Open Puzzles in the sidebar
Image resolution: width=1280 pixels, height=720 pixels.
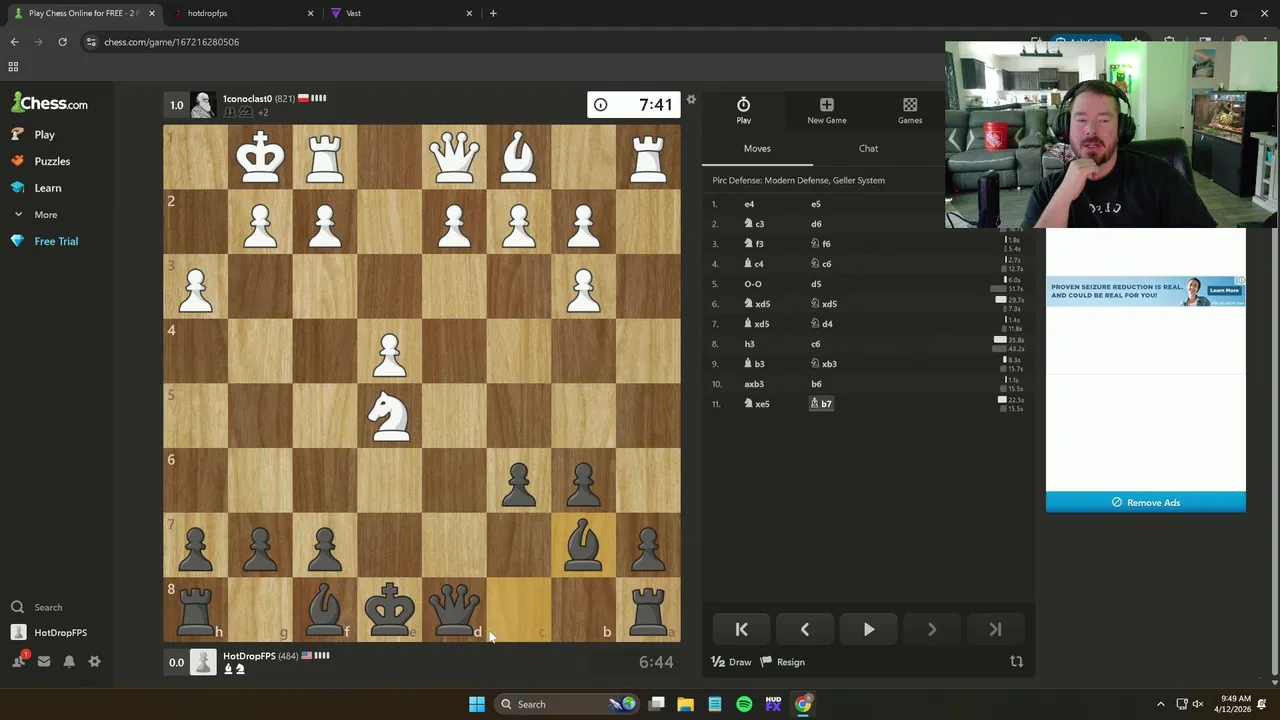(41, 161)
